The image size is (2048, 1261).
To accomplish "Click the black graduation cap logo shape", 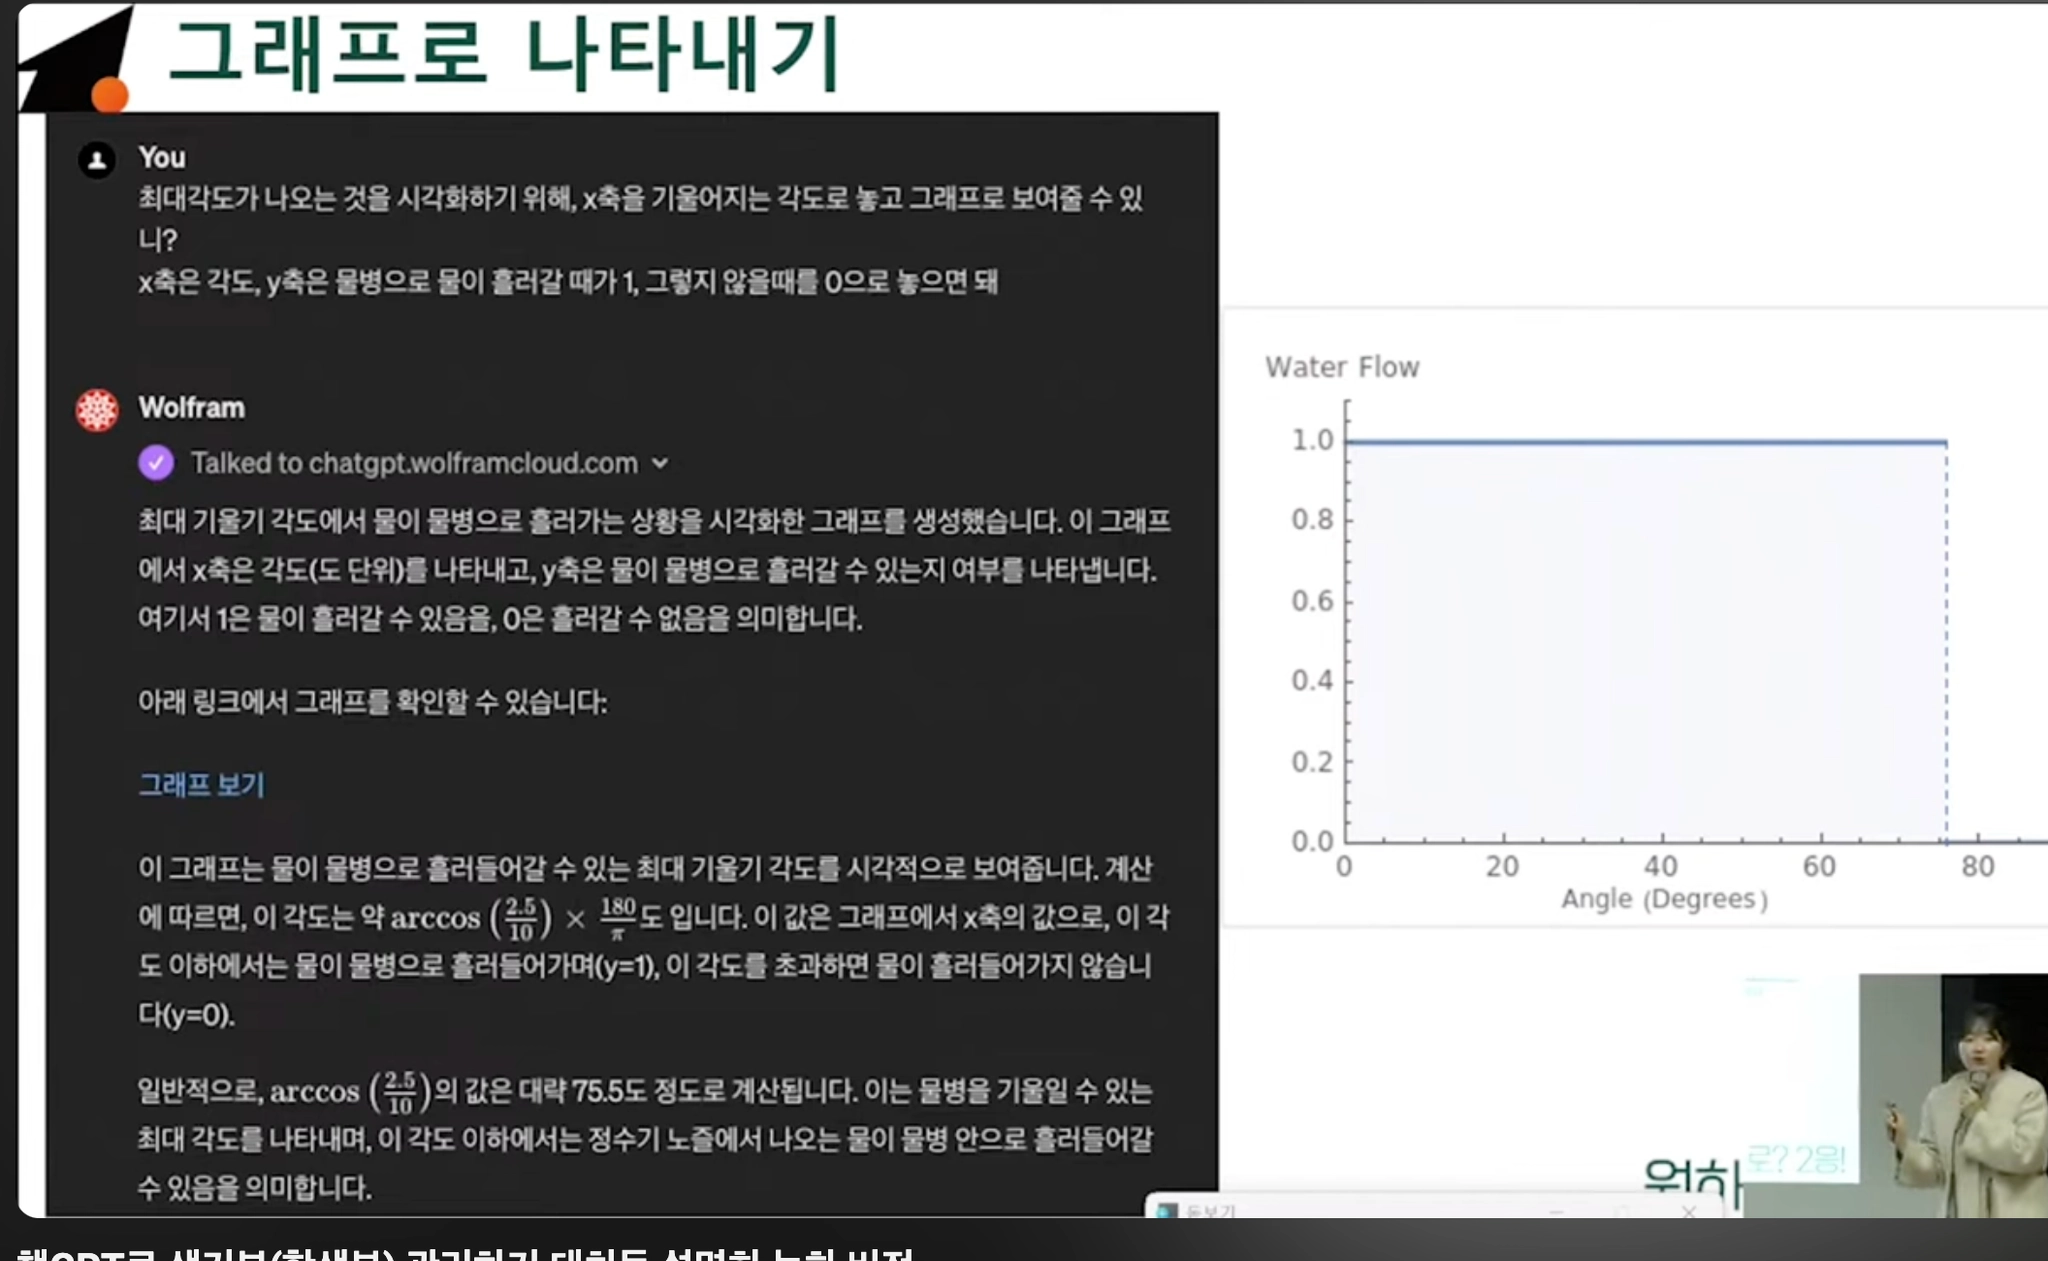I will click(72, 60).
